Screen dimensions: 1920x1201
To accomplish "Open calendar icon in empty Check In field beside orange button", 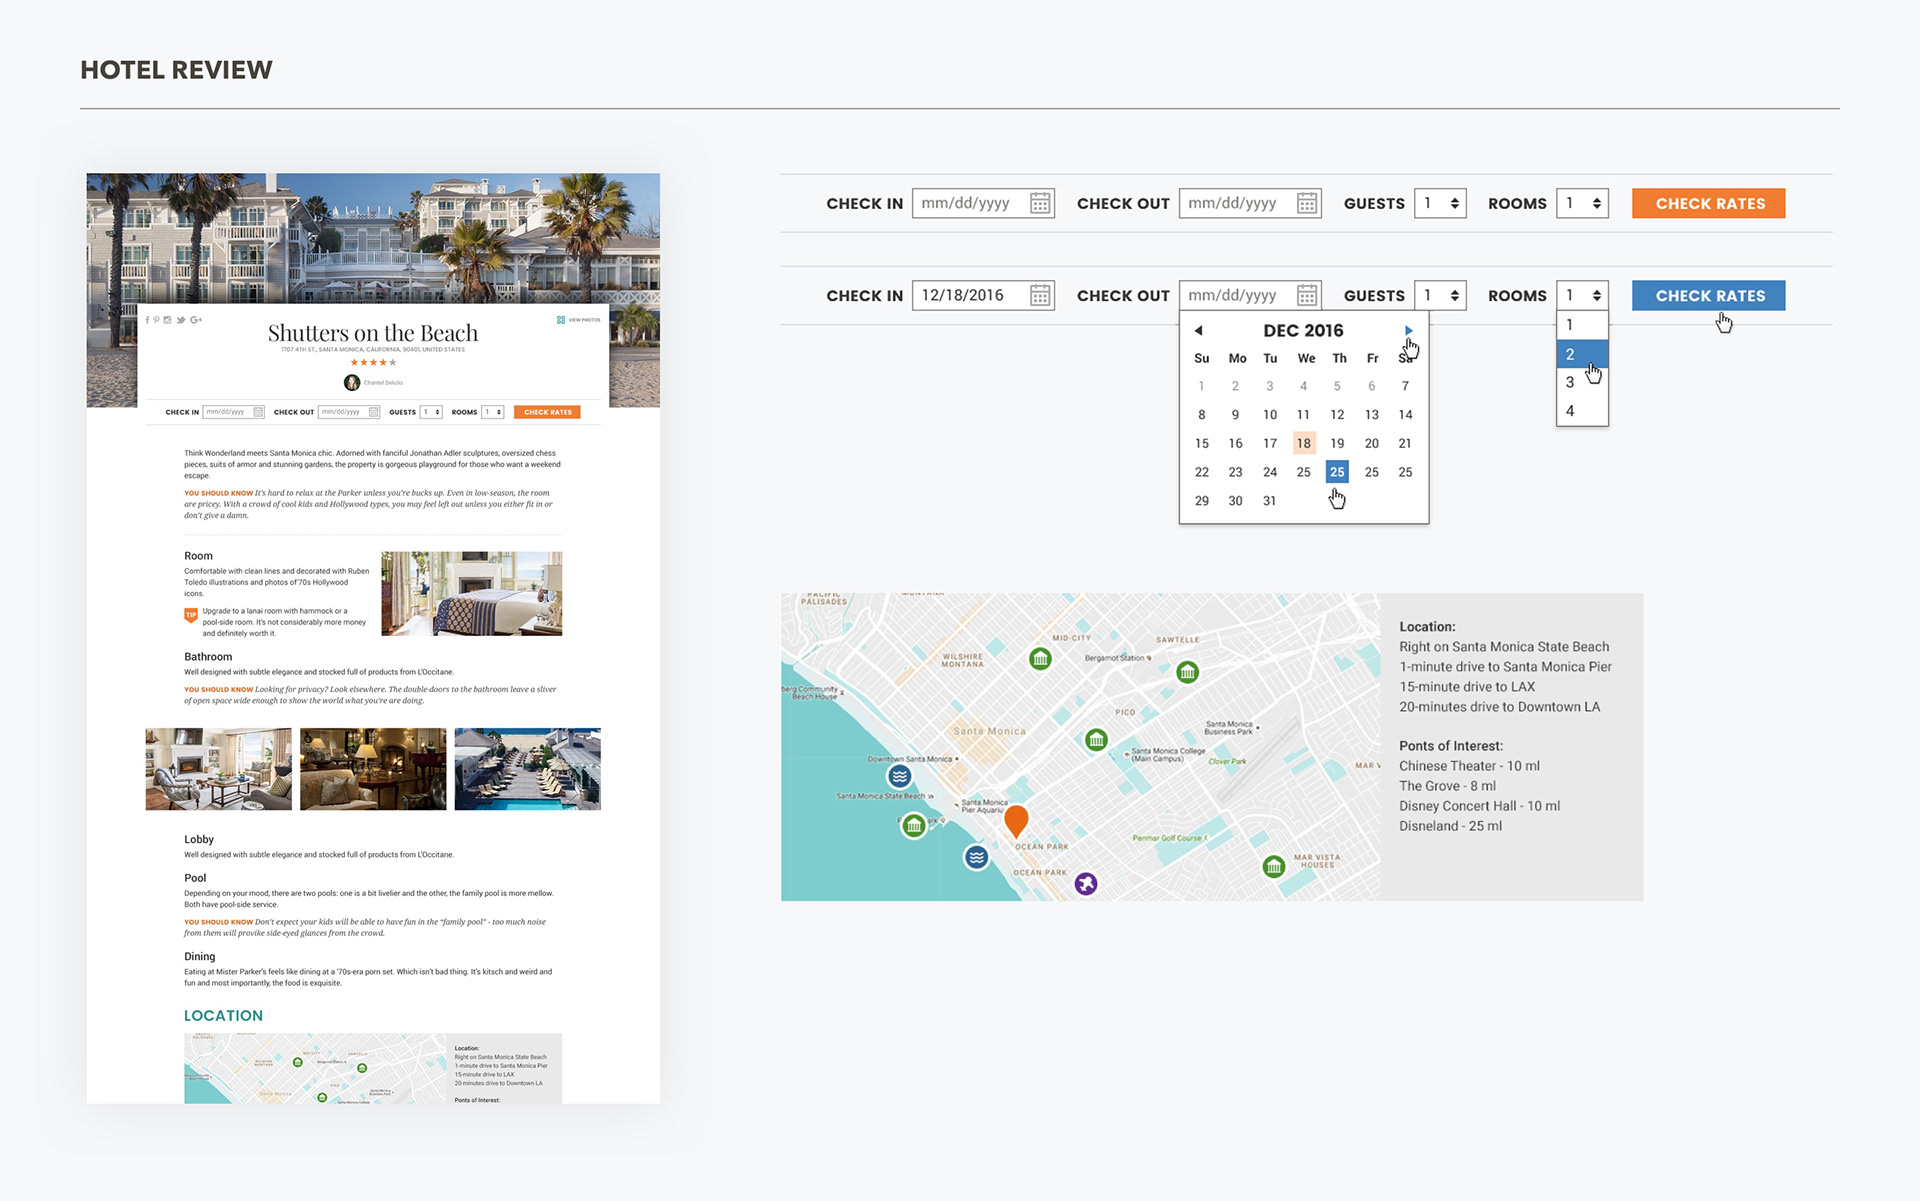I will (x=1040, y=203).
